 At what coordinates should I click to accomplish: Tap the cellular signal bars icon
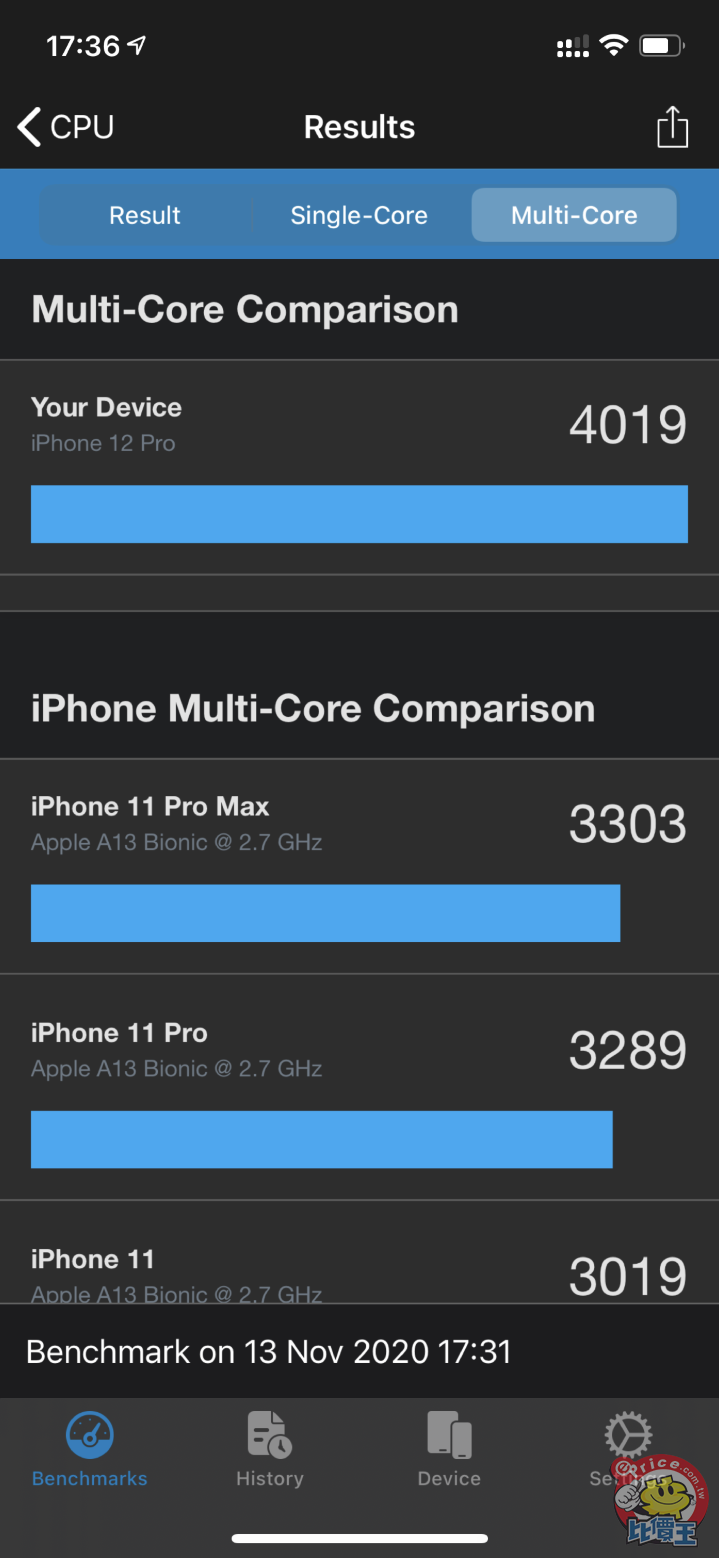(572, 46)
